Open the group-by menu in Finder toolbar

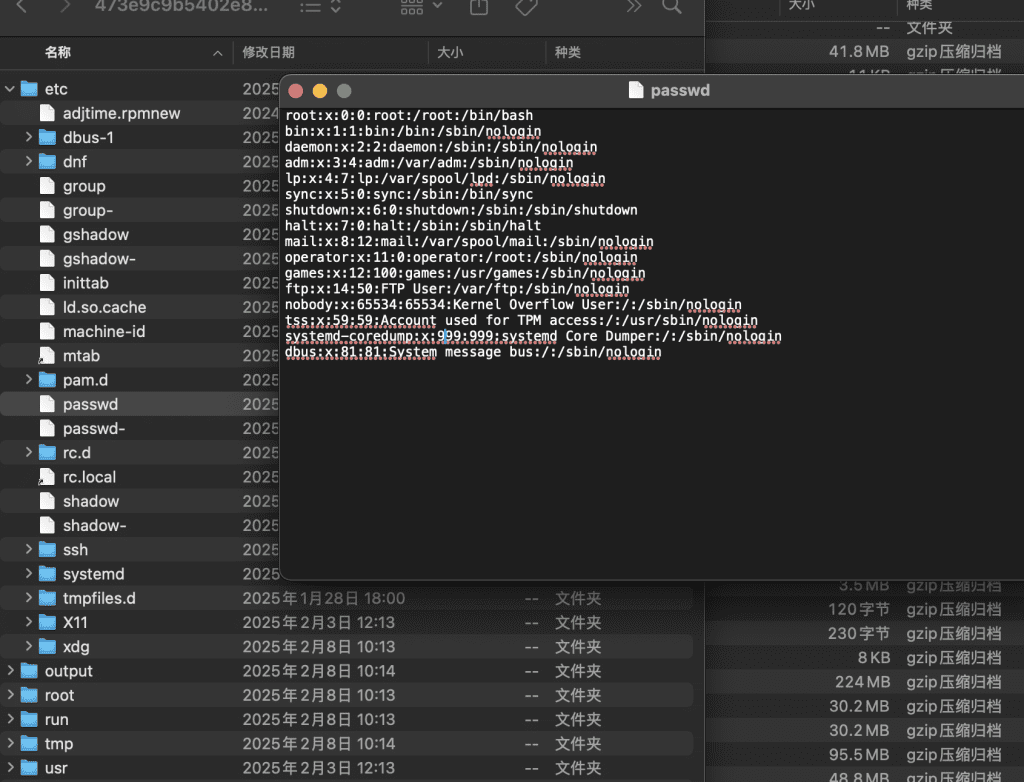point(421,6)
